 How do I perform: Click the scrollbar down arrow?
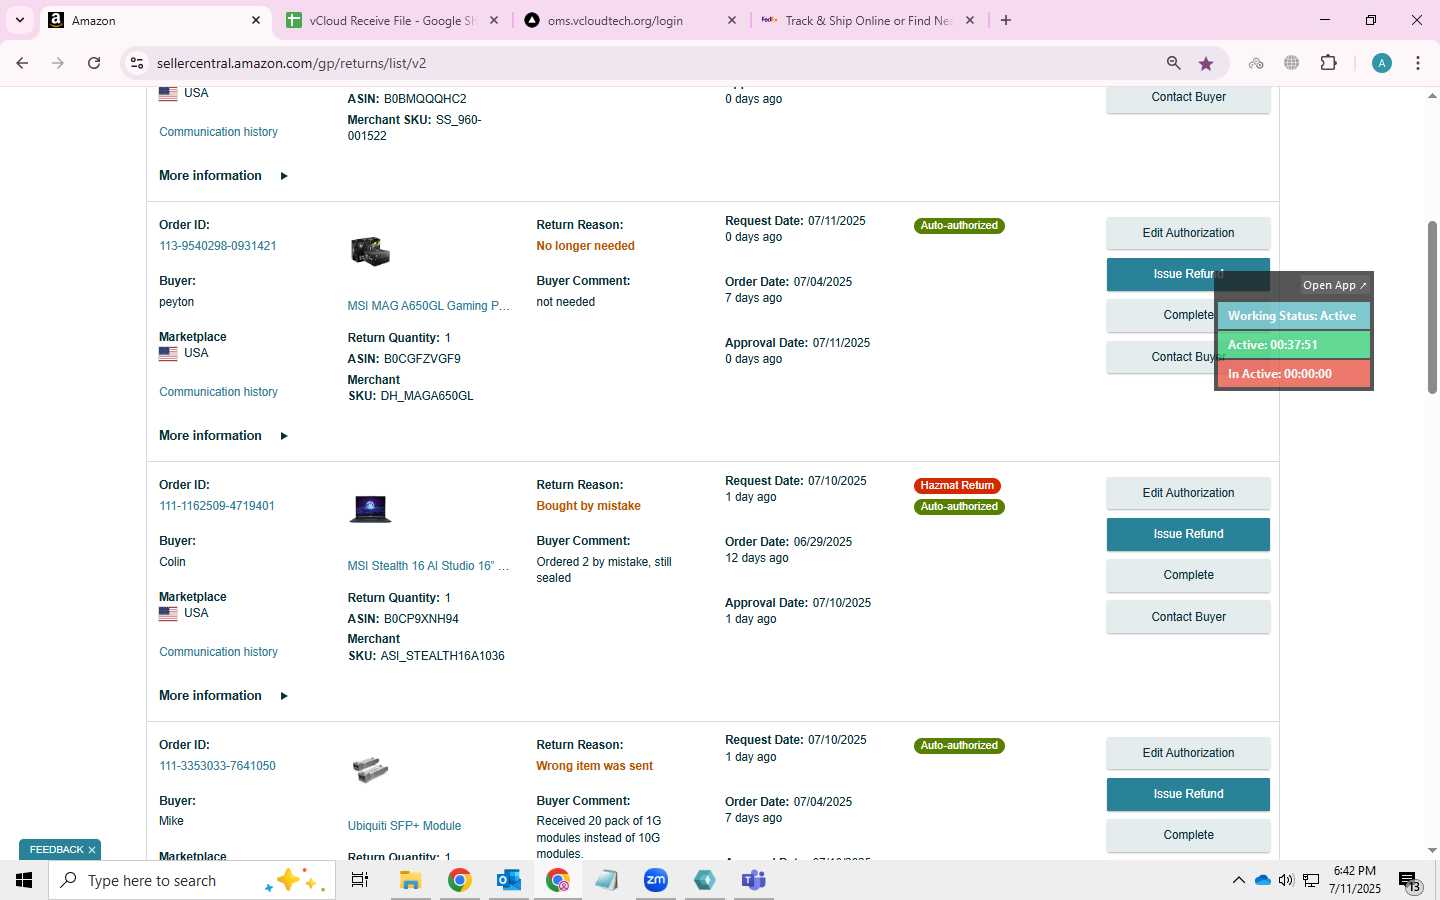(x=1432, y=851)
